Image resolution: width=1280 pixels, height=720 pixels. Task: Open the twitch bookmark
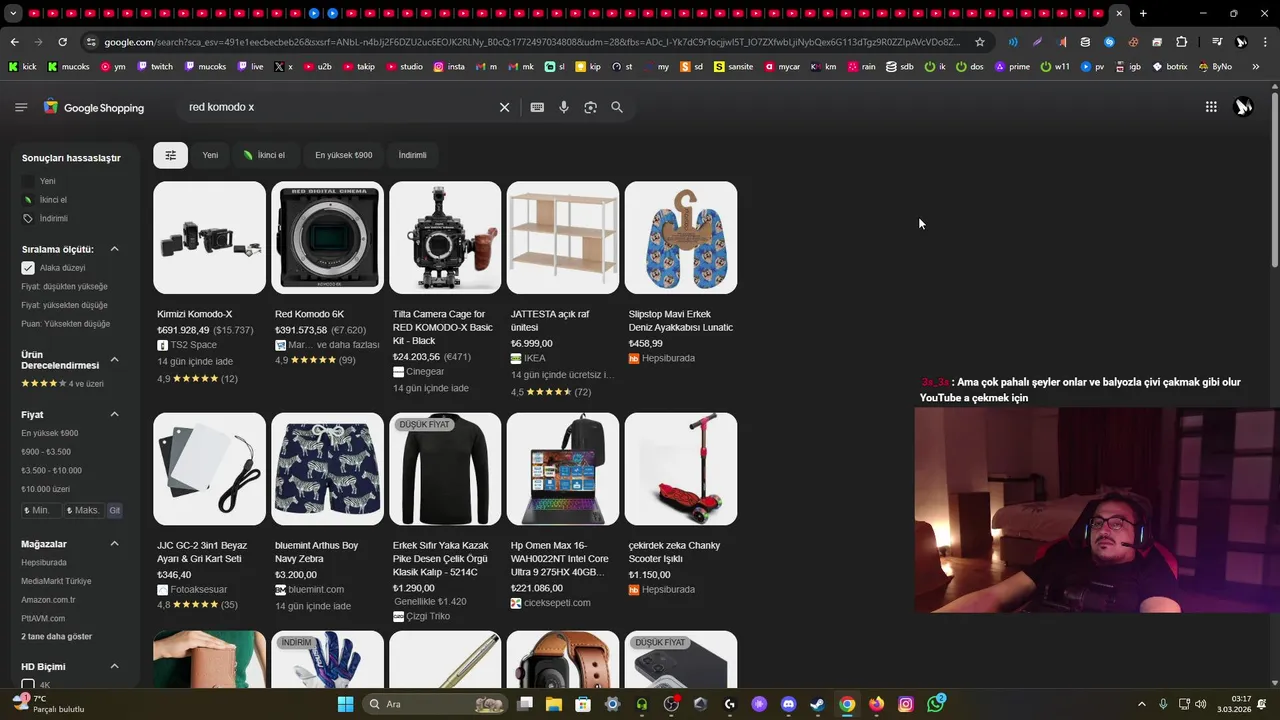(155, 66)
